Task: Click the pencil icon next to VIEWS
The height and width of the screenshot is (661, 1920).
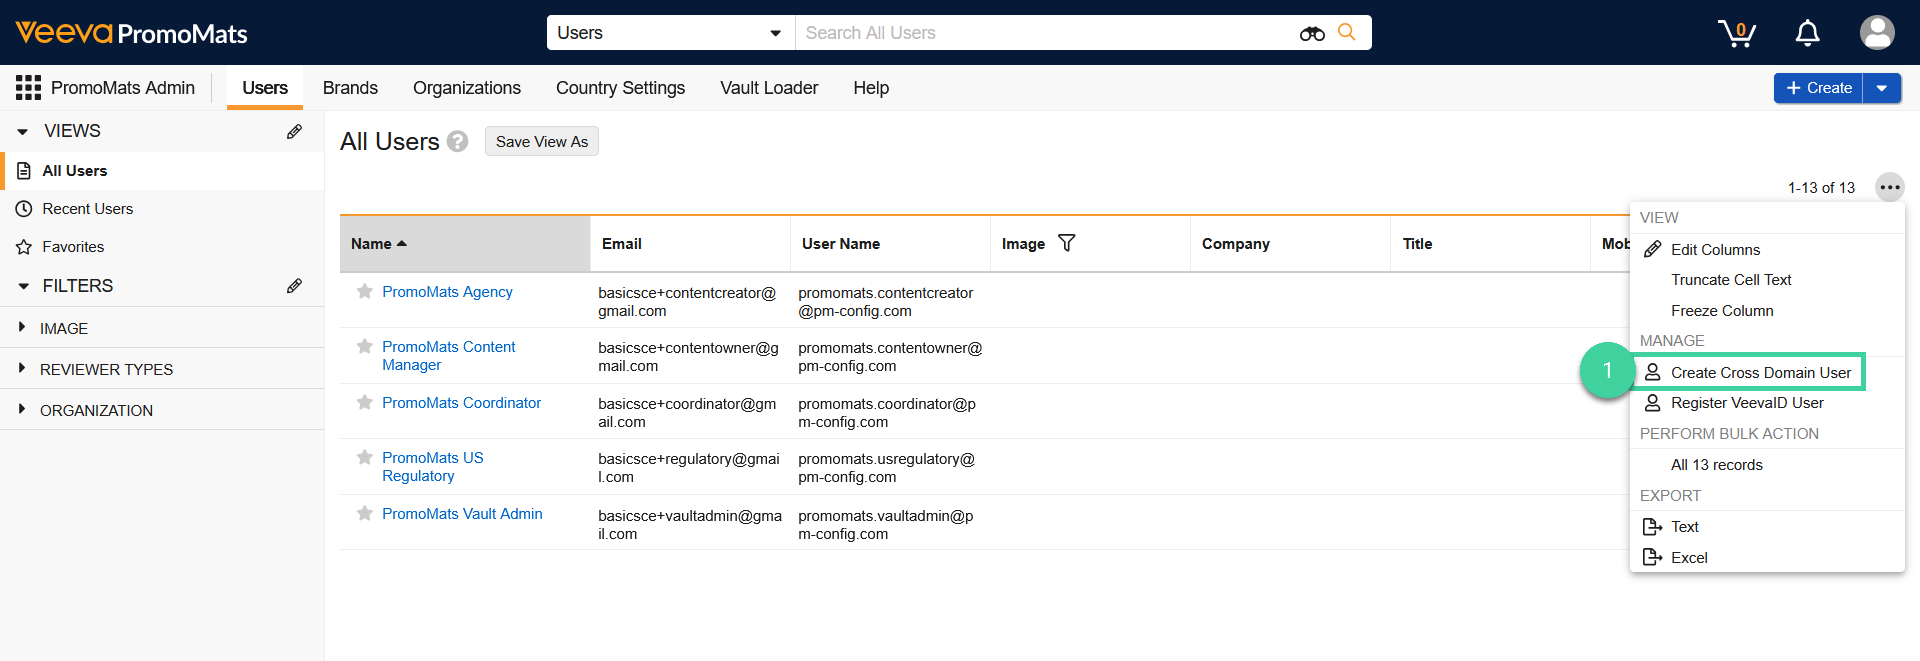Action: click(x=294, y=131)
